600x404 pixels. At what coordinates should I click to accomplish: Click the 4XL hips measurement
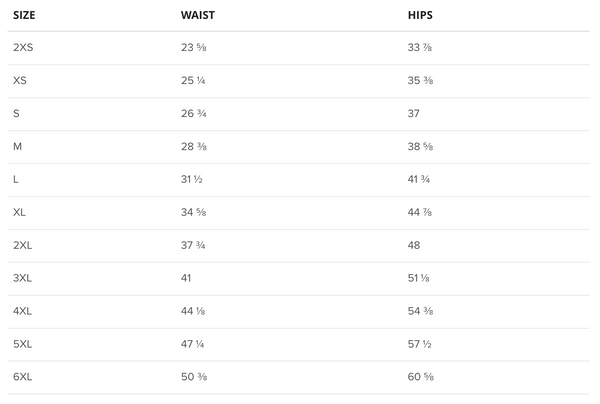pos(419,311)
